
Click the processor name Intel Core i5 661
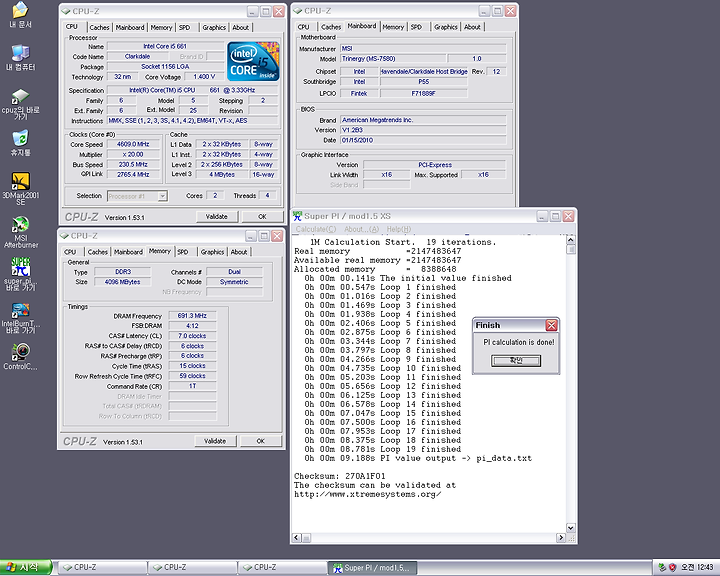click(165, 46)
